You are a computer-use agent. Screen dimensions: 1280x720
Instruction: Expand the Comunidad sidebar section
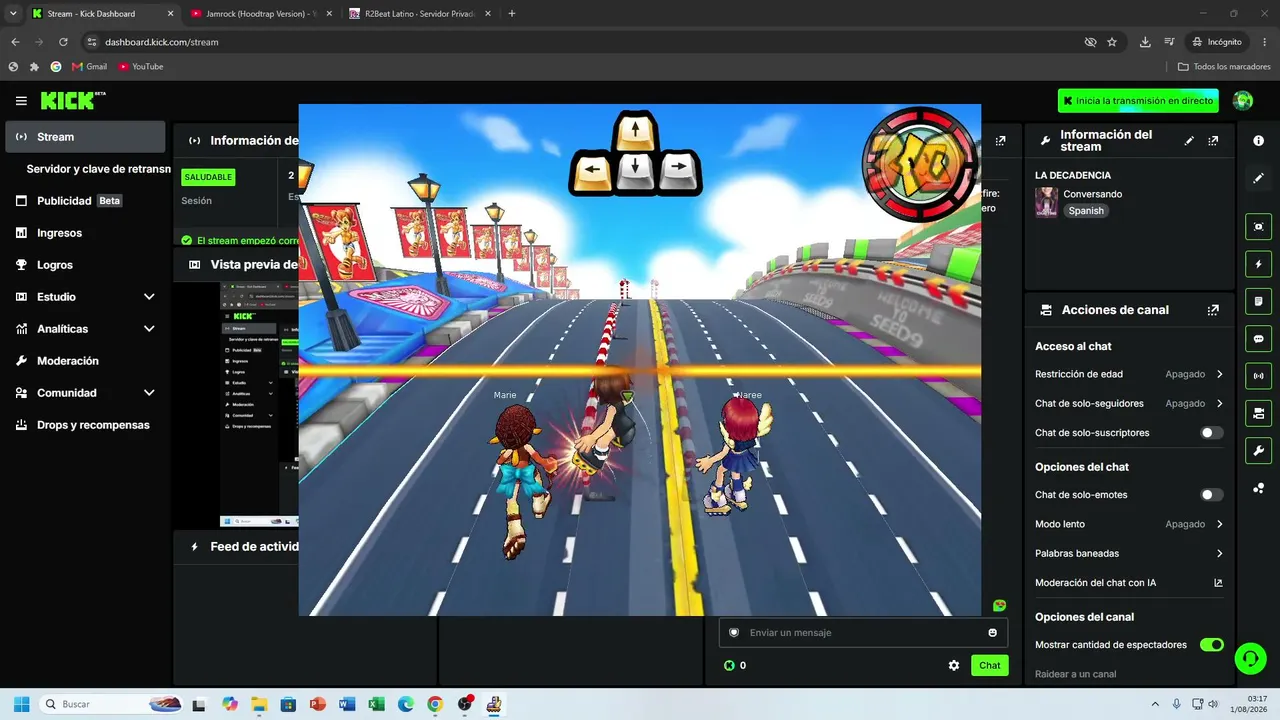(85, 393)
